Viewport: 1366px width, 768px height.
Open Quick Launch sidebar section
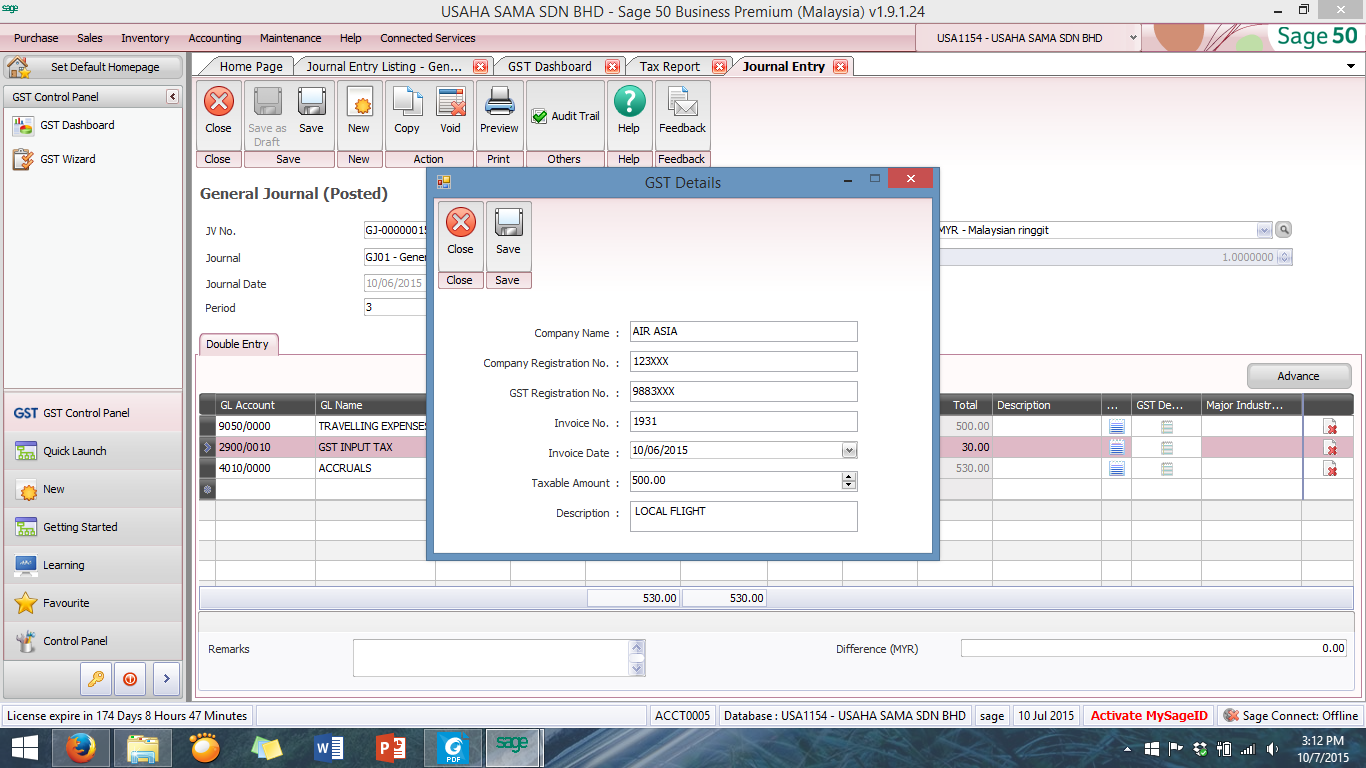point(93,451)
